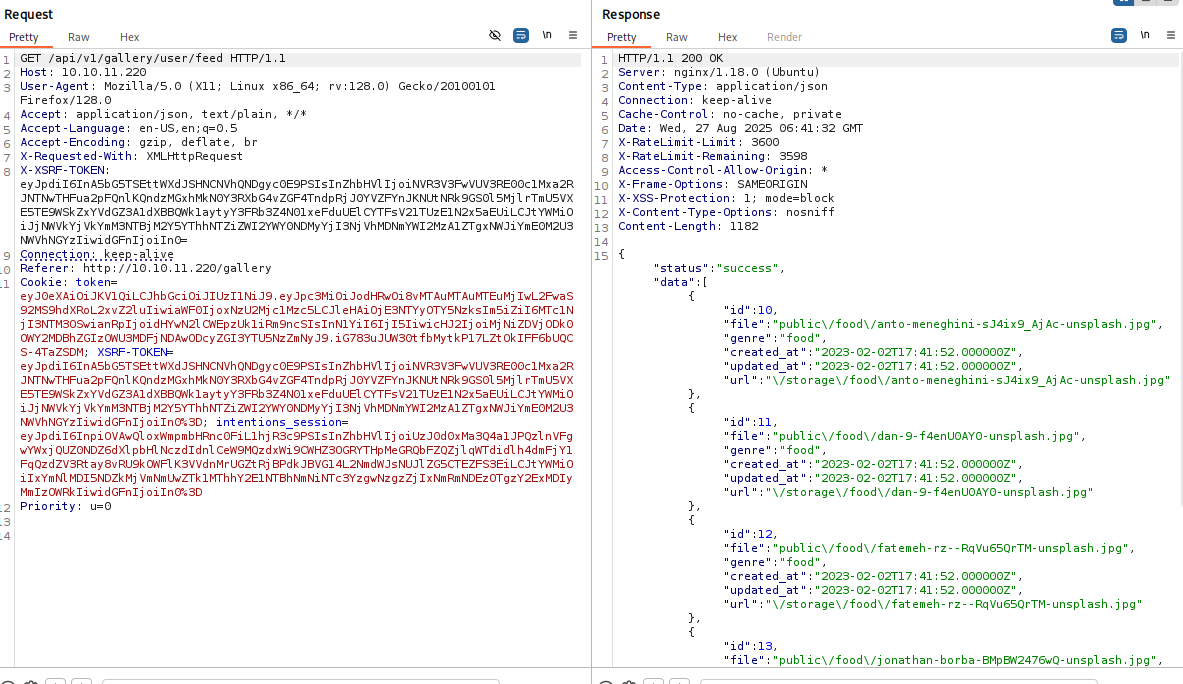Click the Cache-Control: no-cache, private header
Viewport: 1183px width, 684px height.
(x=730, y=114)
